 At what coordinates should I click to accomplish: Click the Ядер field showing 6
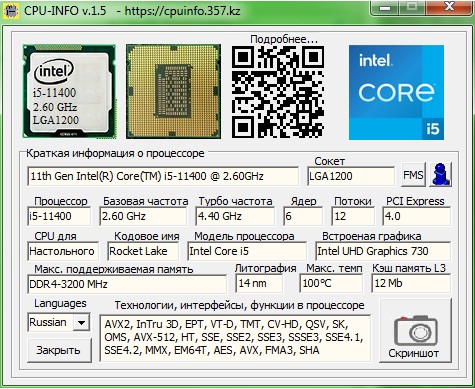click(x=303, y=216)
